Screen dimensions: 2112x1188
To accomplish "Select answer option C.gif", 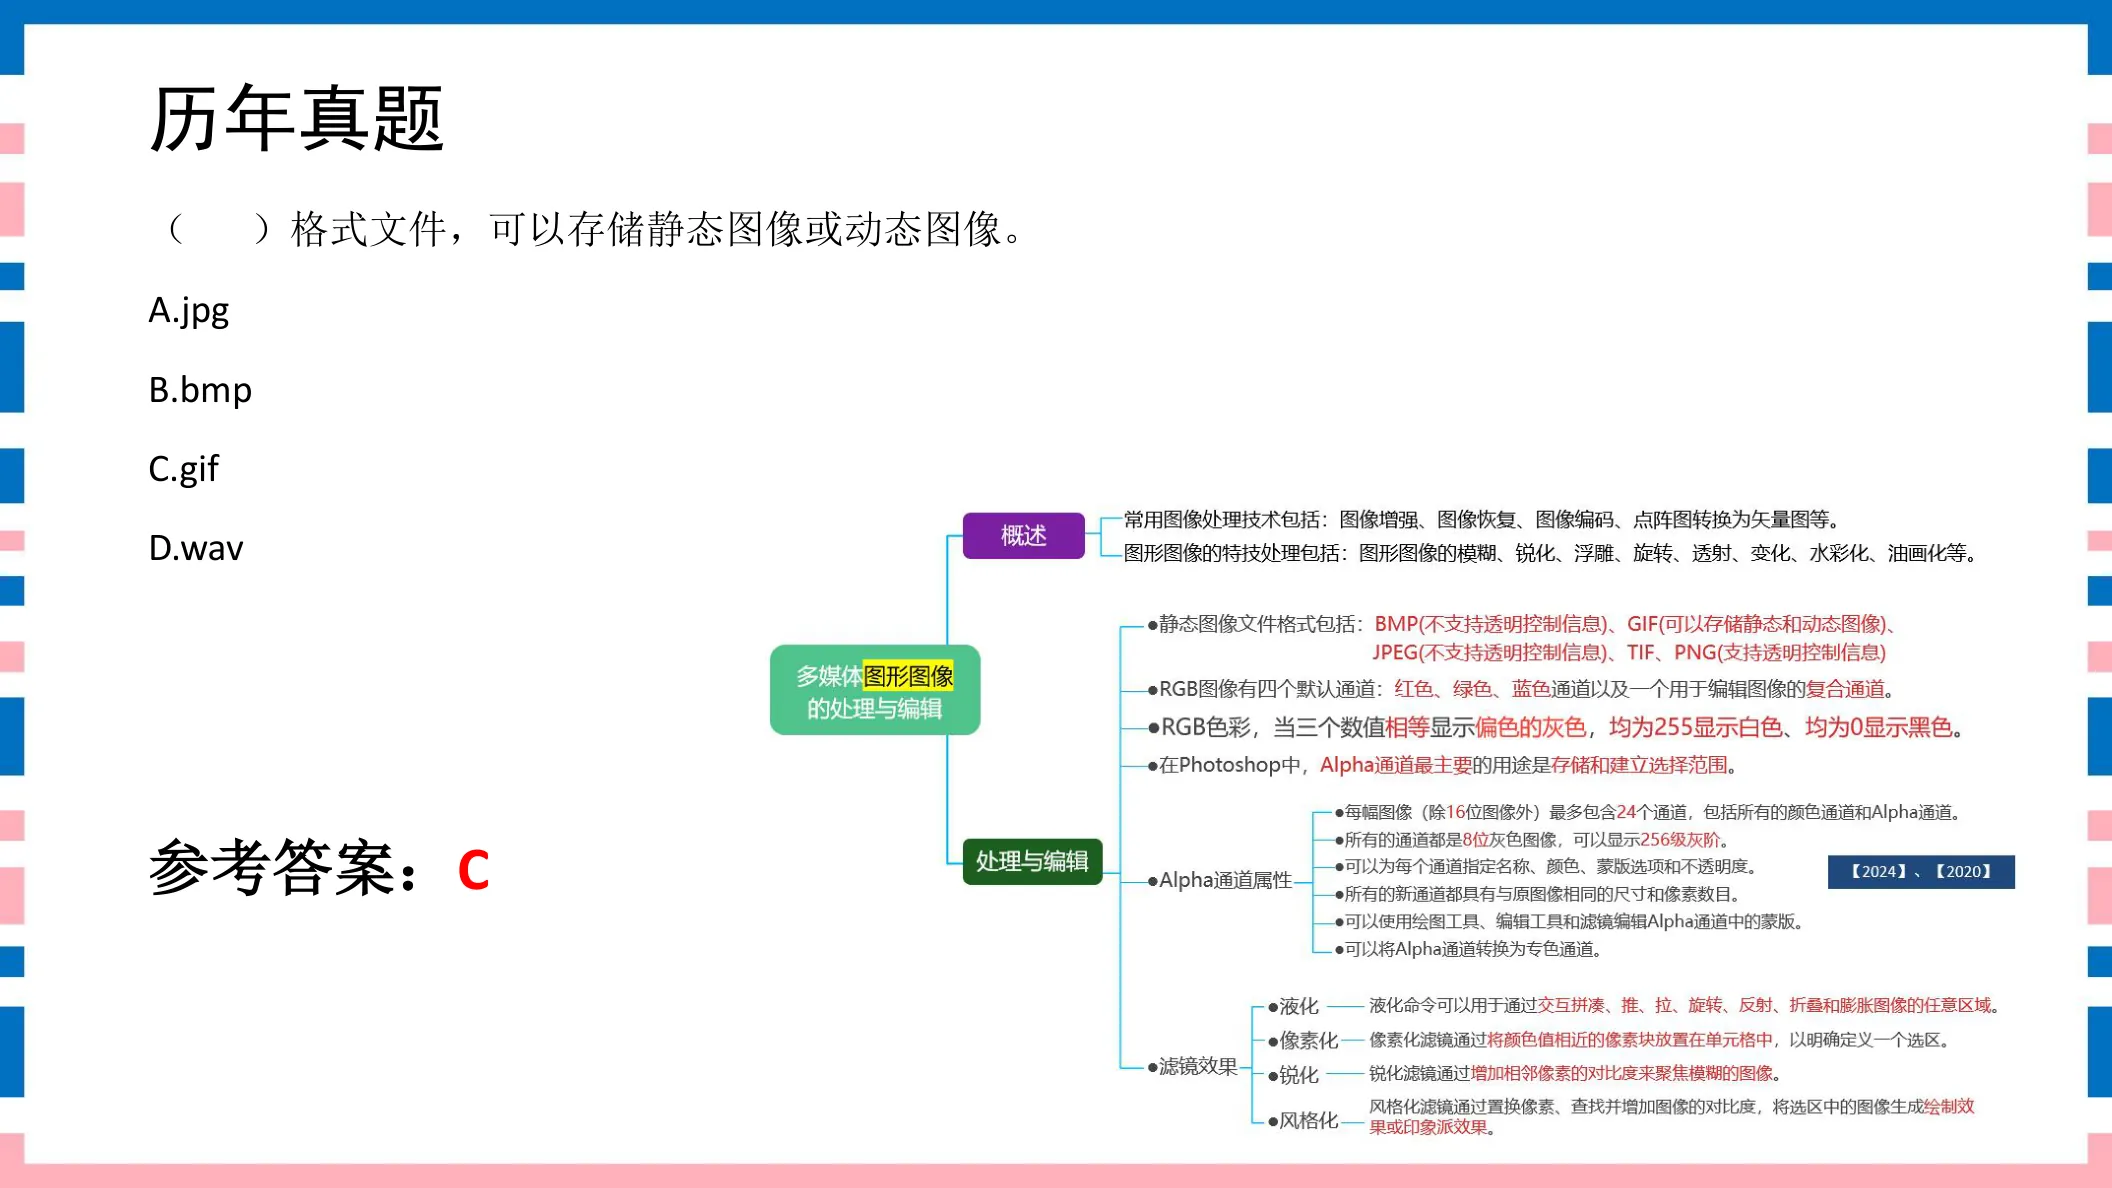I will click(x=184, y=469).
